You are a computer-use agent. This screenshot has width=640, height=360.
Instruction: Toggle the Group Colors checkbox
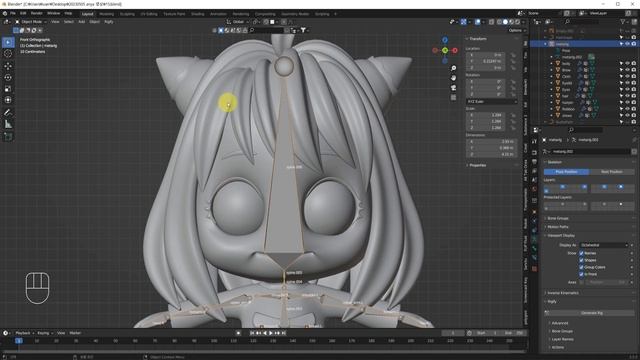pos(581,267)
